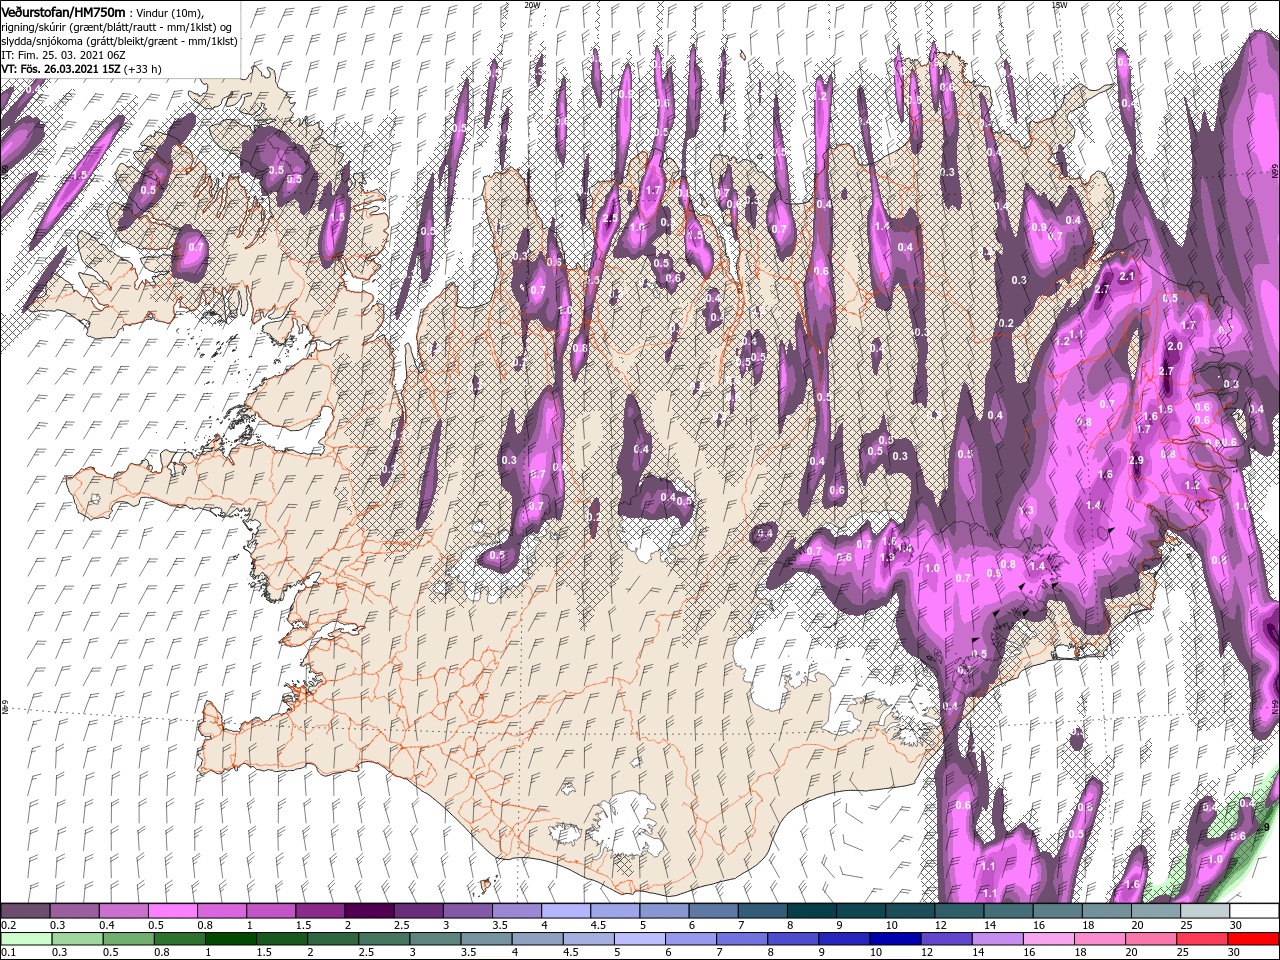Pick the white swatch above snow label 30
Viewport: 1280px width, 960px height.
(1254, 910)
